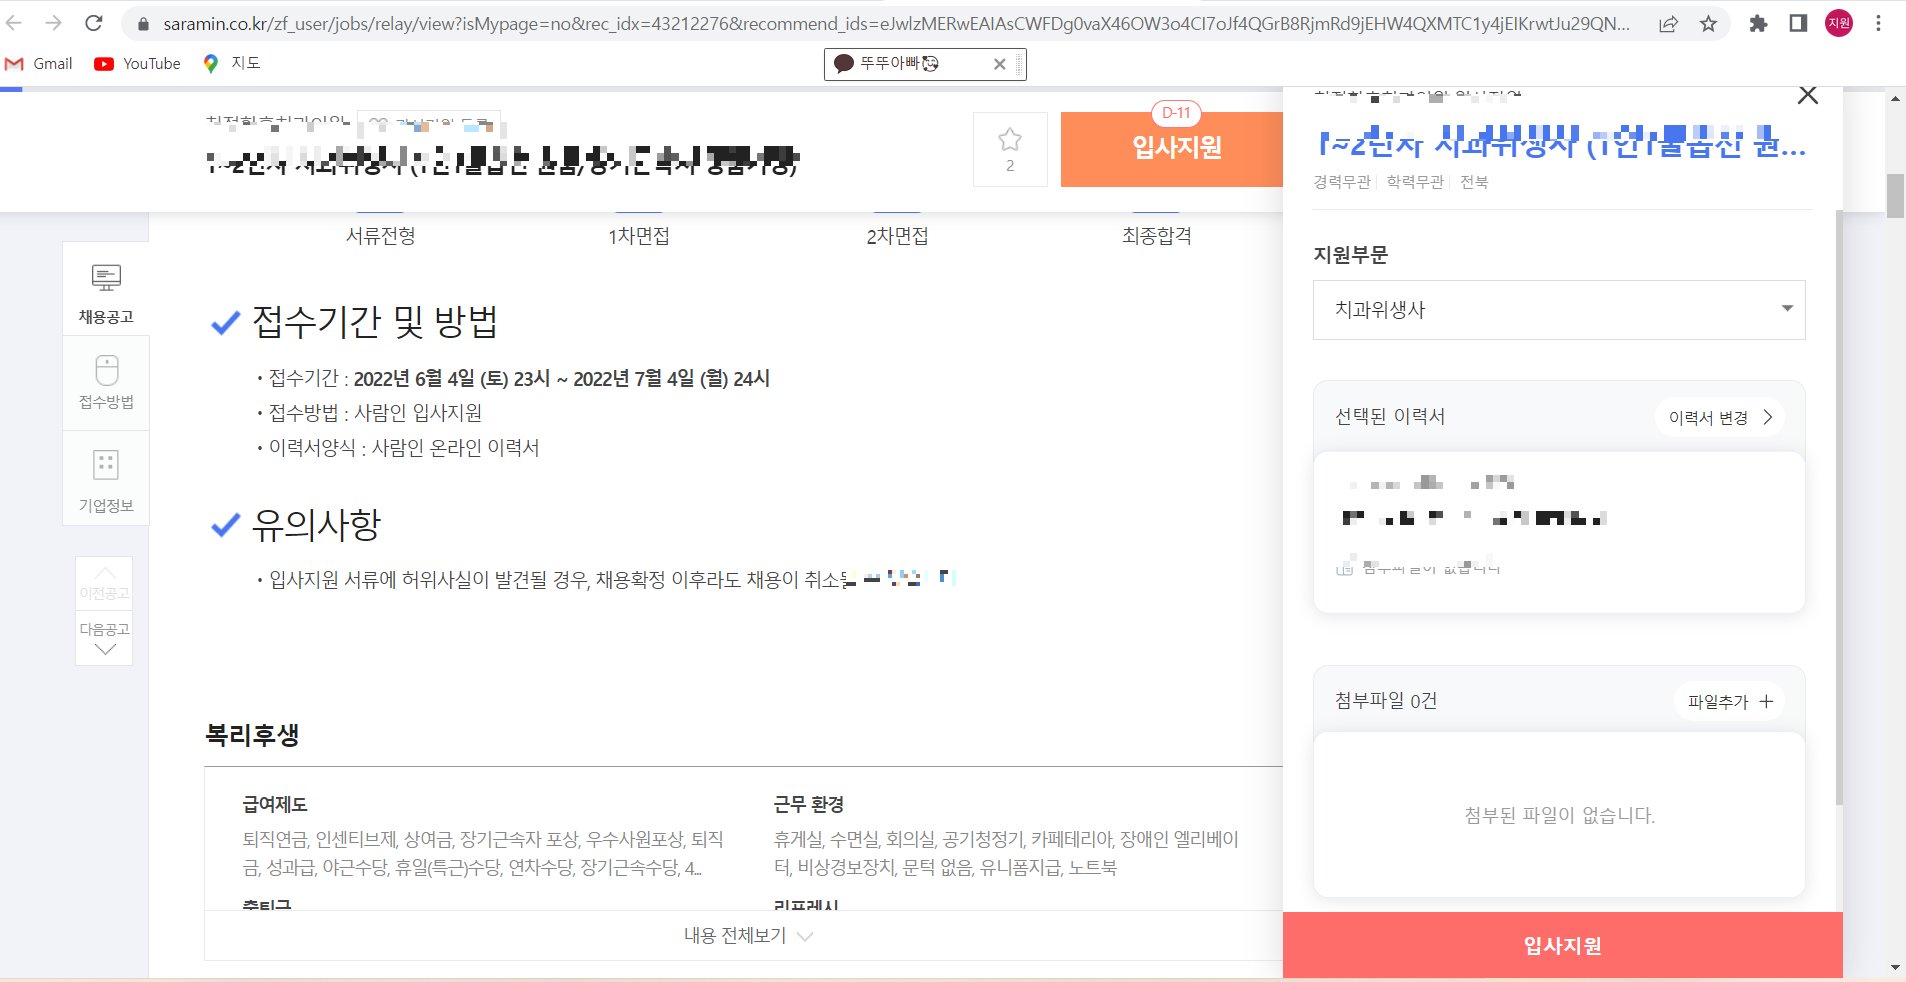
Task: Close the application side panel with X
Action: pos(1807,95)
